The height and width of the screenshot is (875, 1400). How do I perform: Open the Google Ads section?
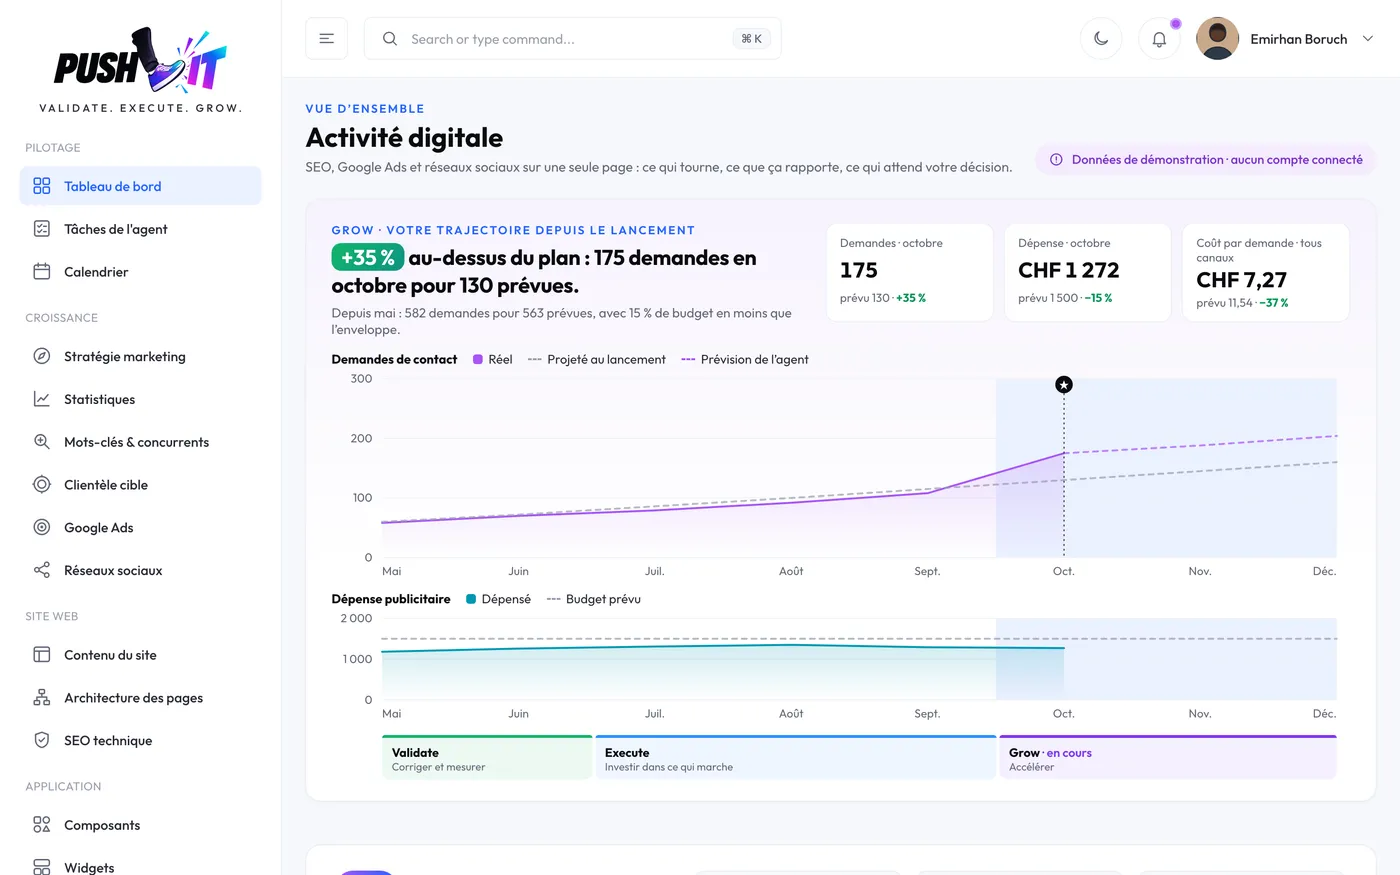click(x=140, y=528)
